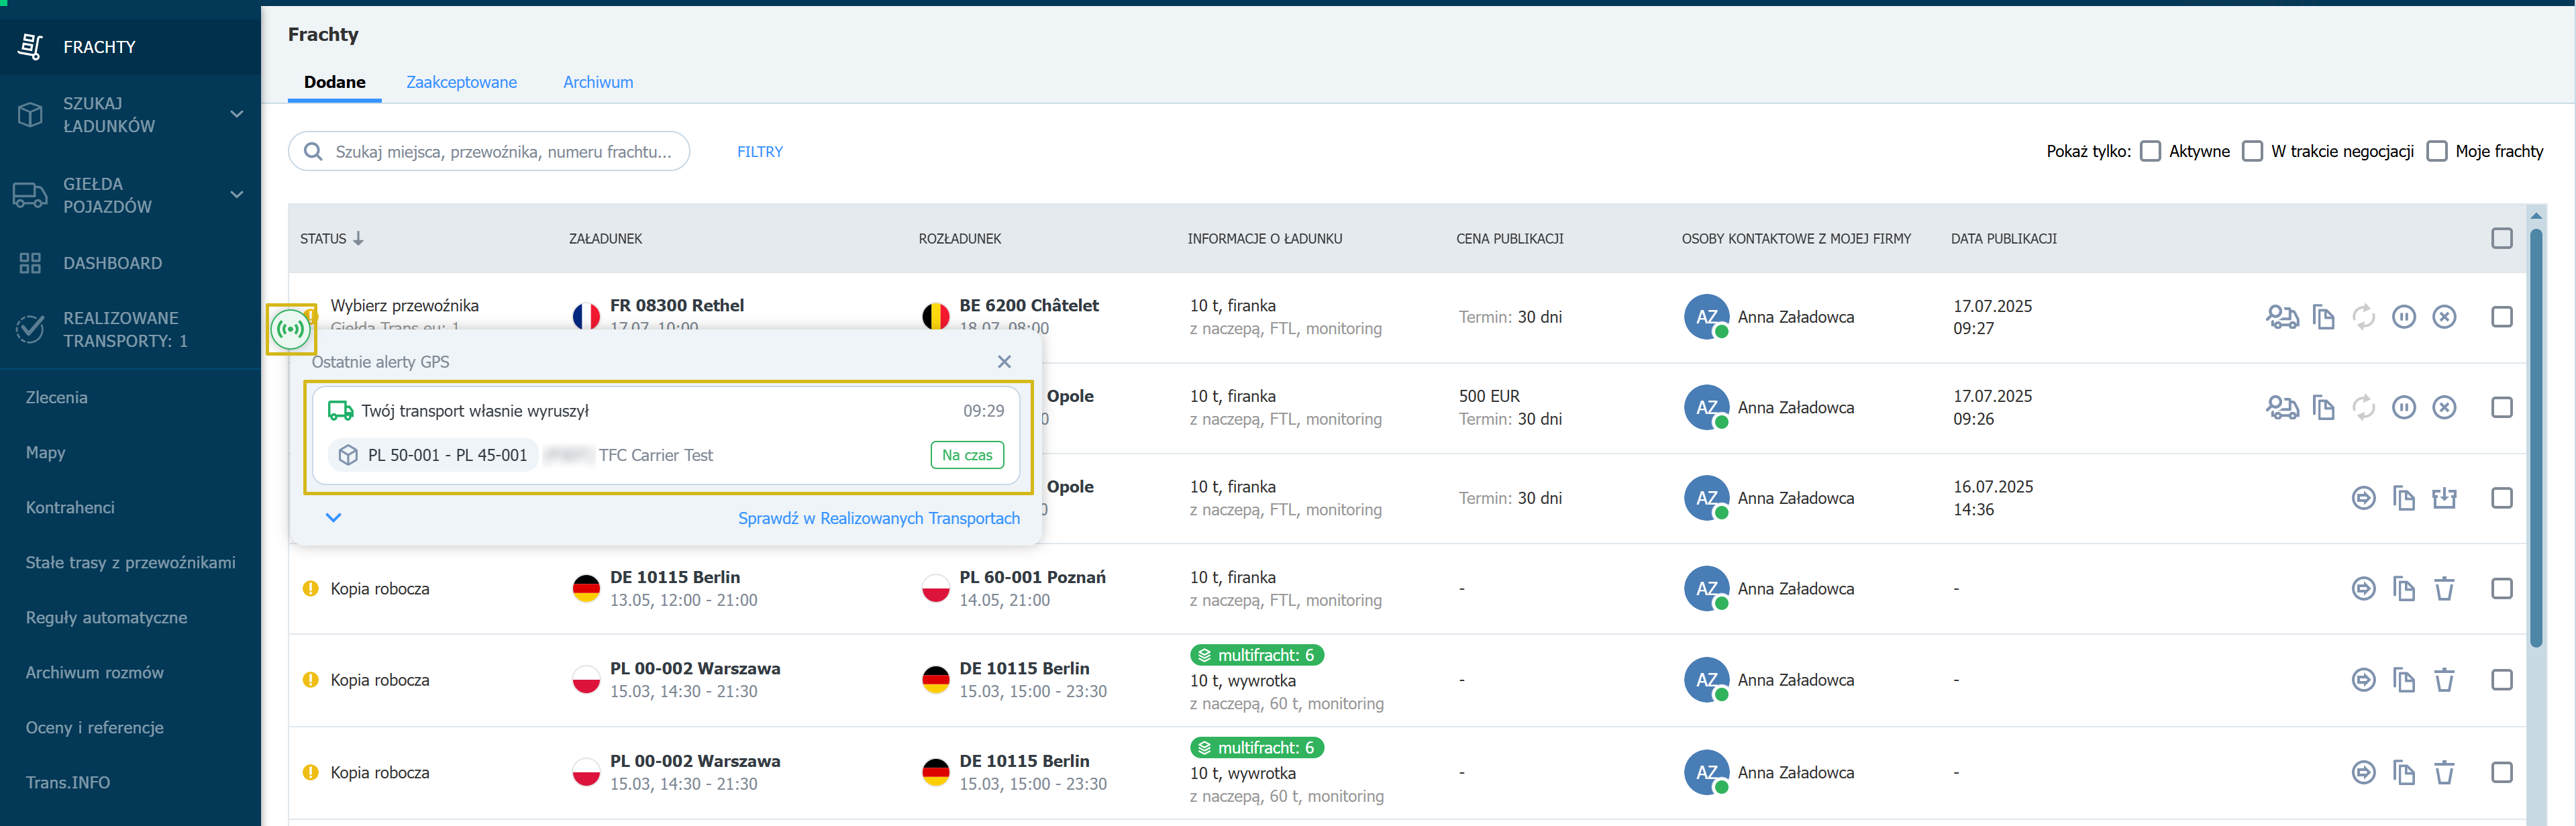Image resolution: width=2576 pixels, height=826 pixels.
Task: Click Anna Załadowca avatar in Poznań row
Action: [1707, 589]
